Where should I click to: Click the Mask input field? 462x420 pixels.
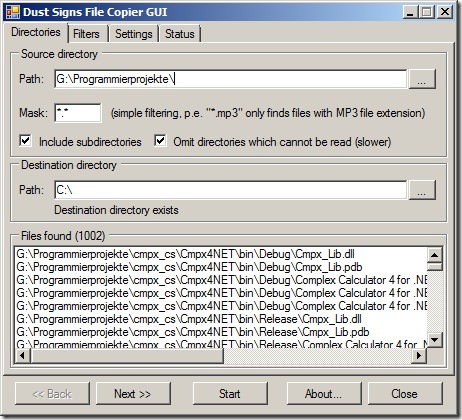point(78,113)
